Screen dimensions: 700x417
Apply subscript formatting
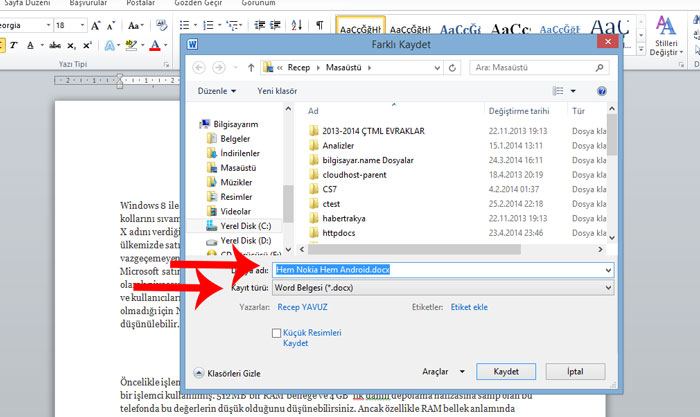pos(71,46)
